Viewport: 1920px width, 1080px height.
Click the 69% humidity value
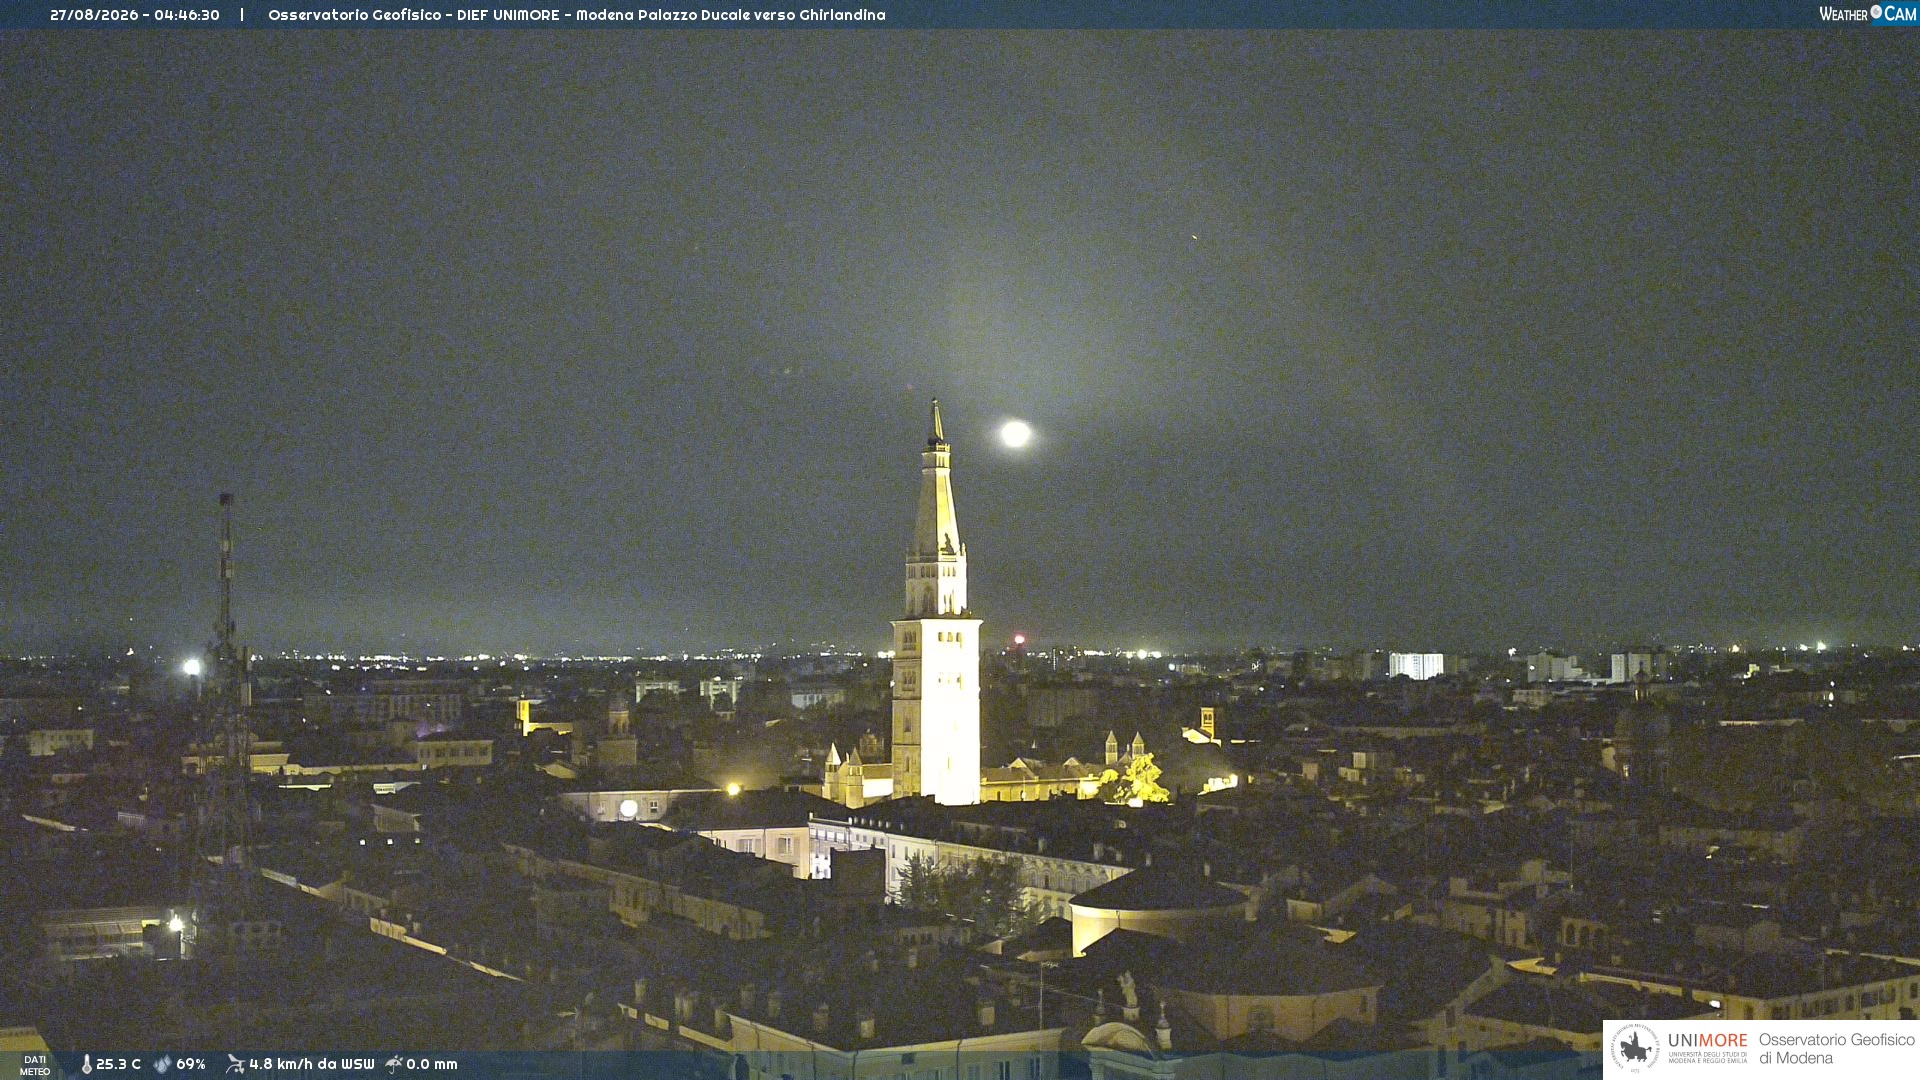[191, 1065]
